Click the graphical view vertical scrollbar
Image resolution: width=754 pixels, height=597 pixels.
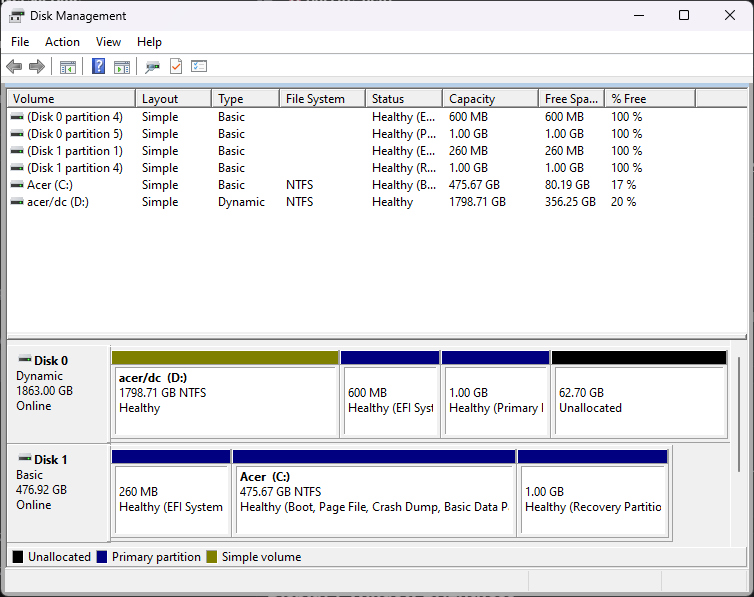click(739, 413)
